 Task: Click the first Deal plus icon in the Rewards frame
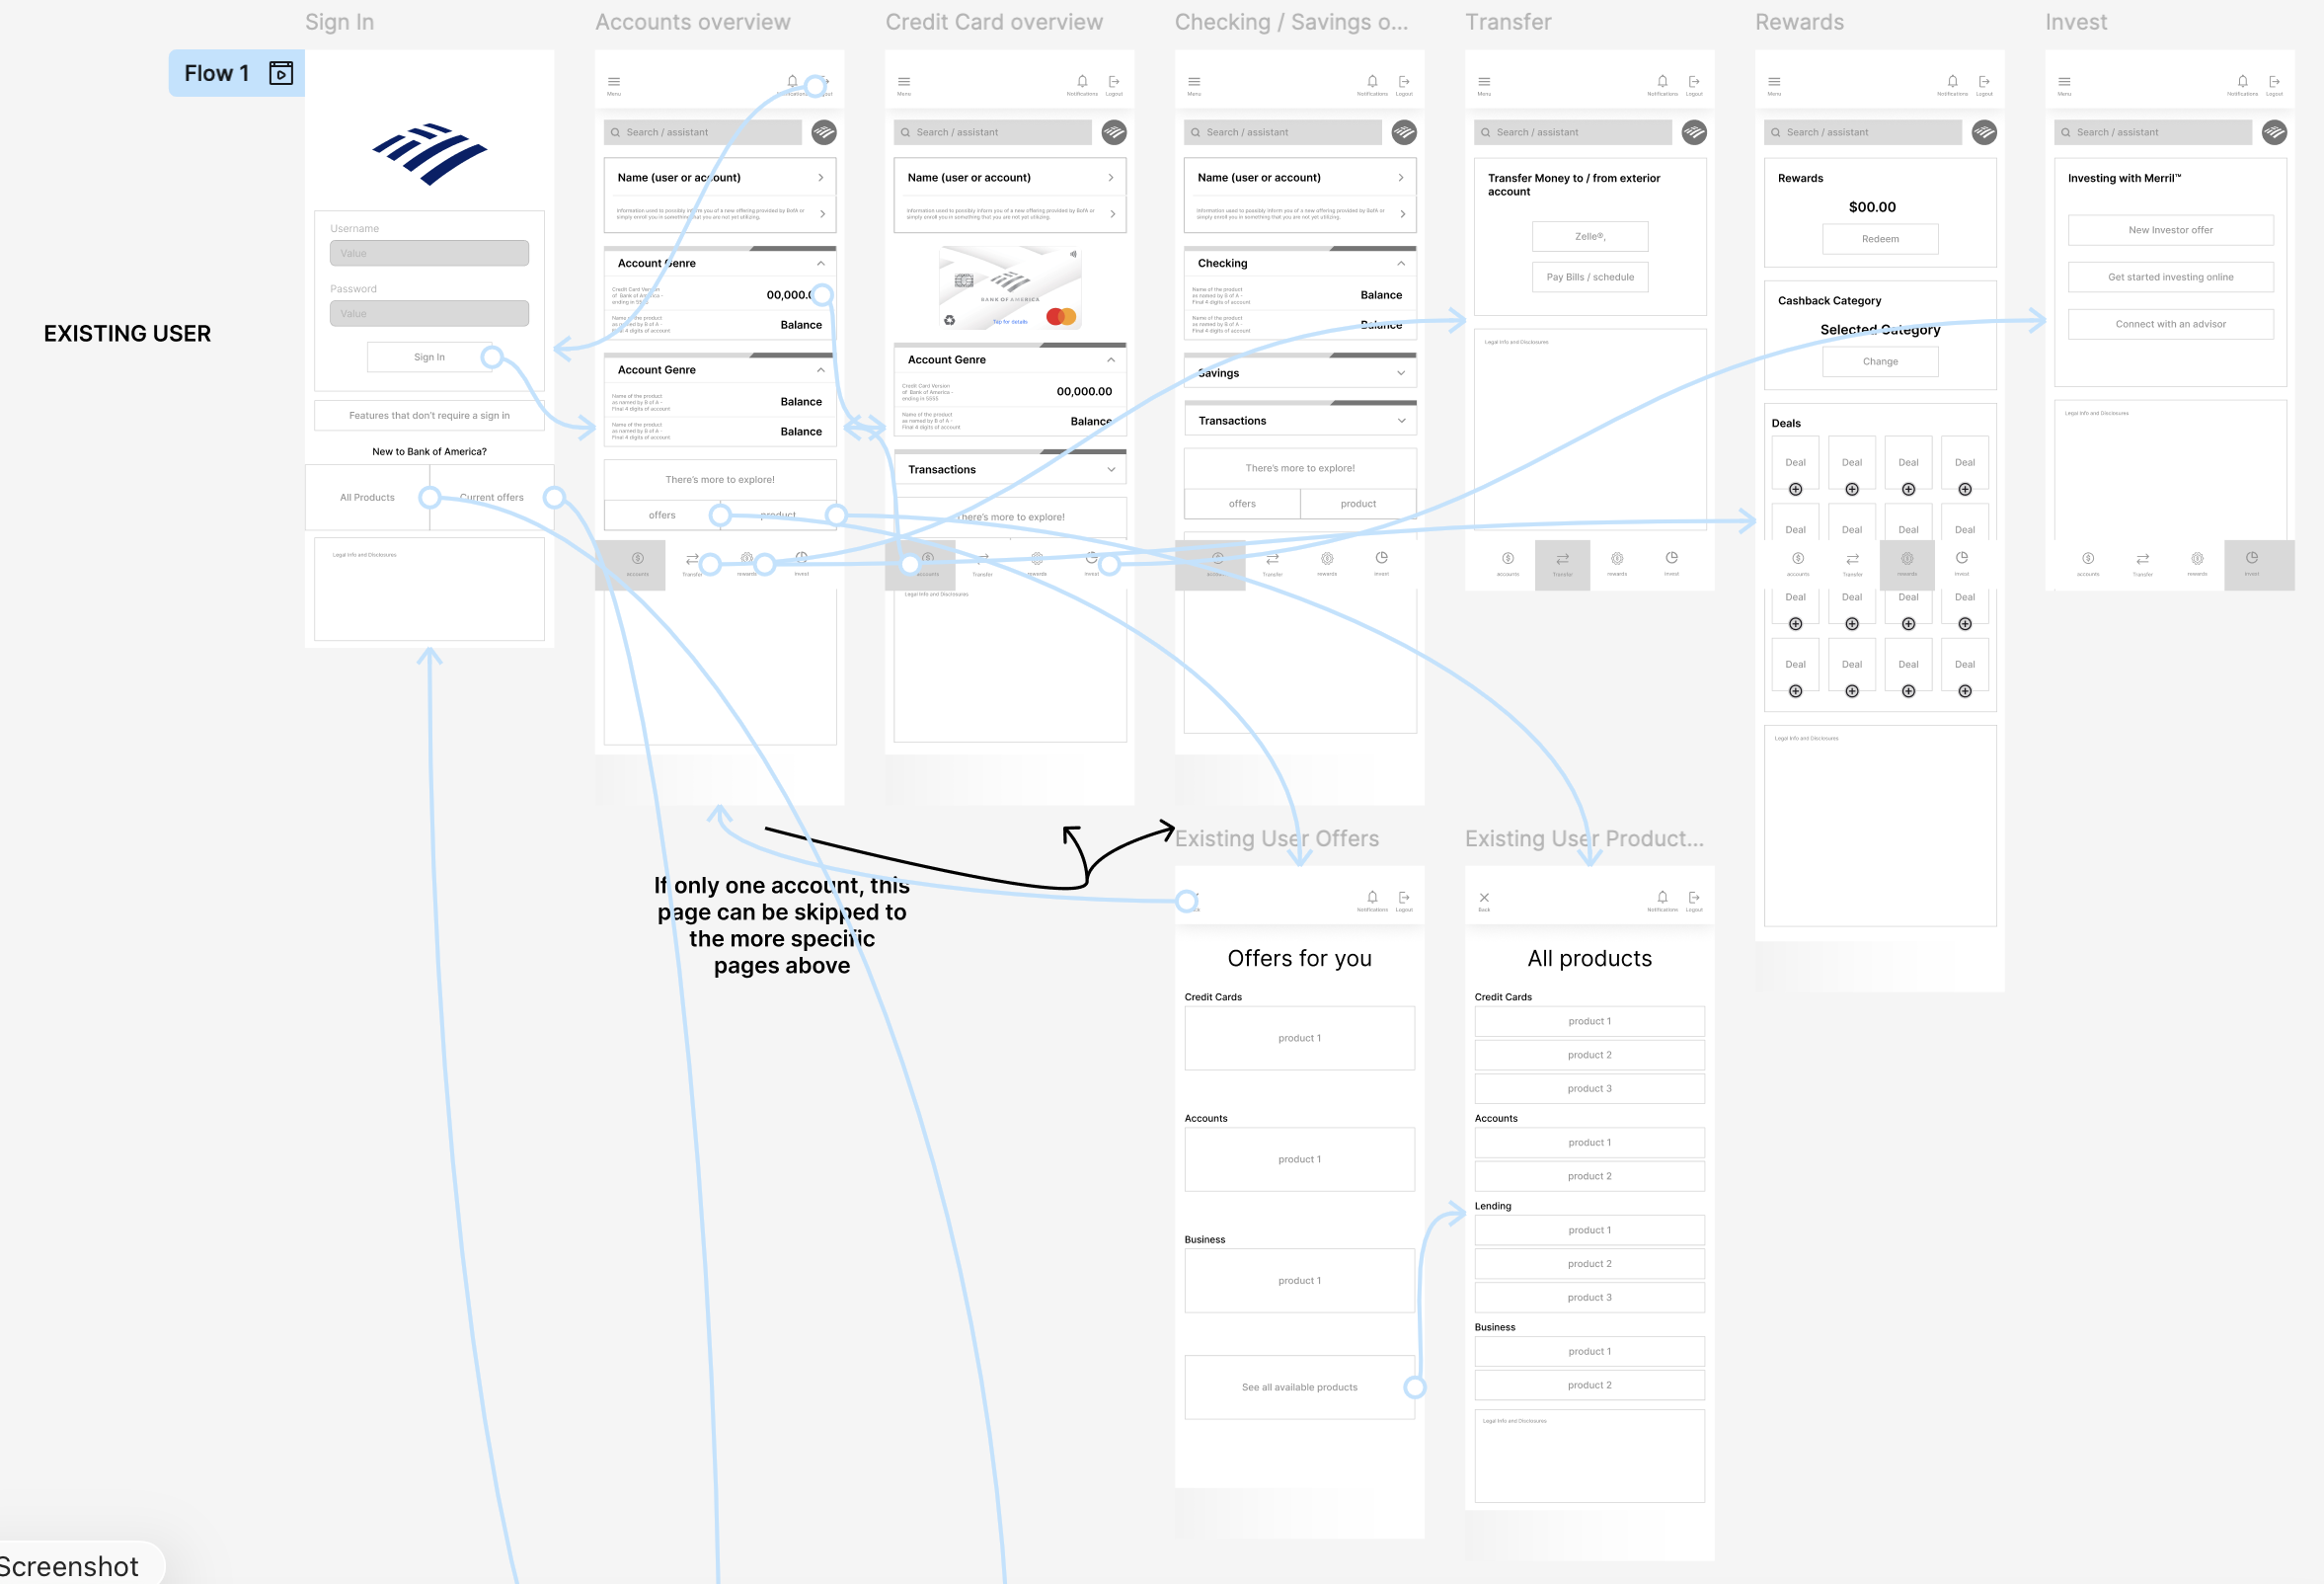coord(1795,489)
